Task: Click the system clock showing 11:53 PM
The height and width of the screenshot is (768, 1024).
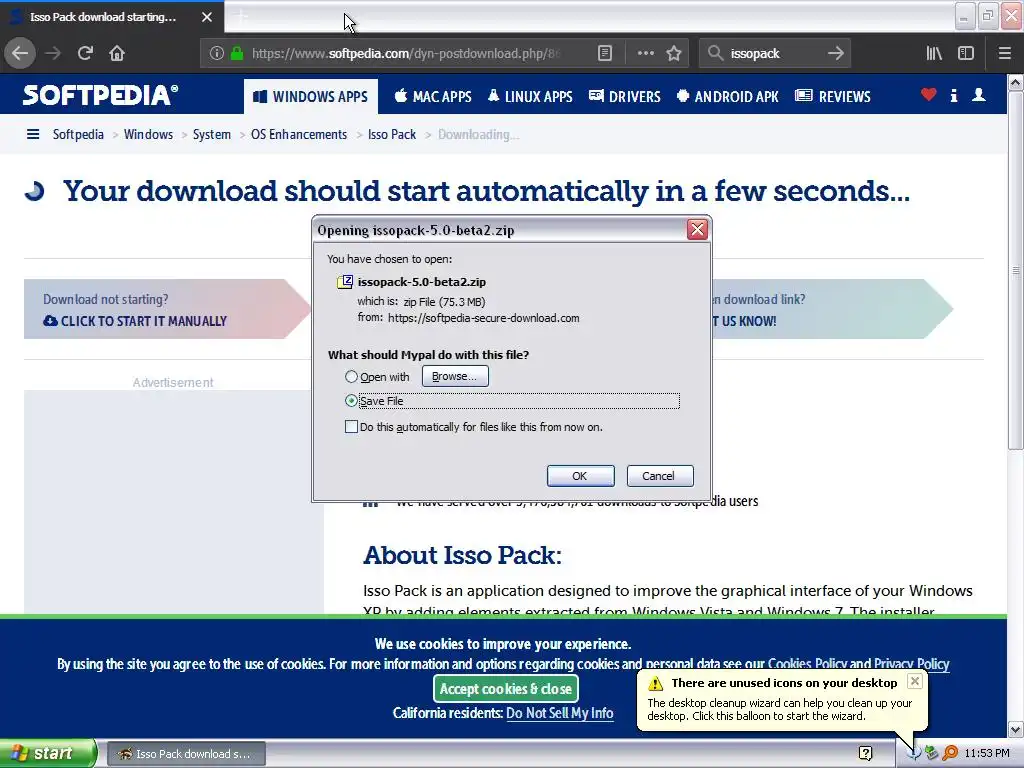Action: coord(987,754)
